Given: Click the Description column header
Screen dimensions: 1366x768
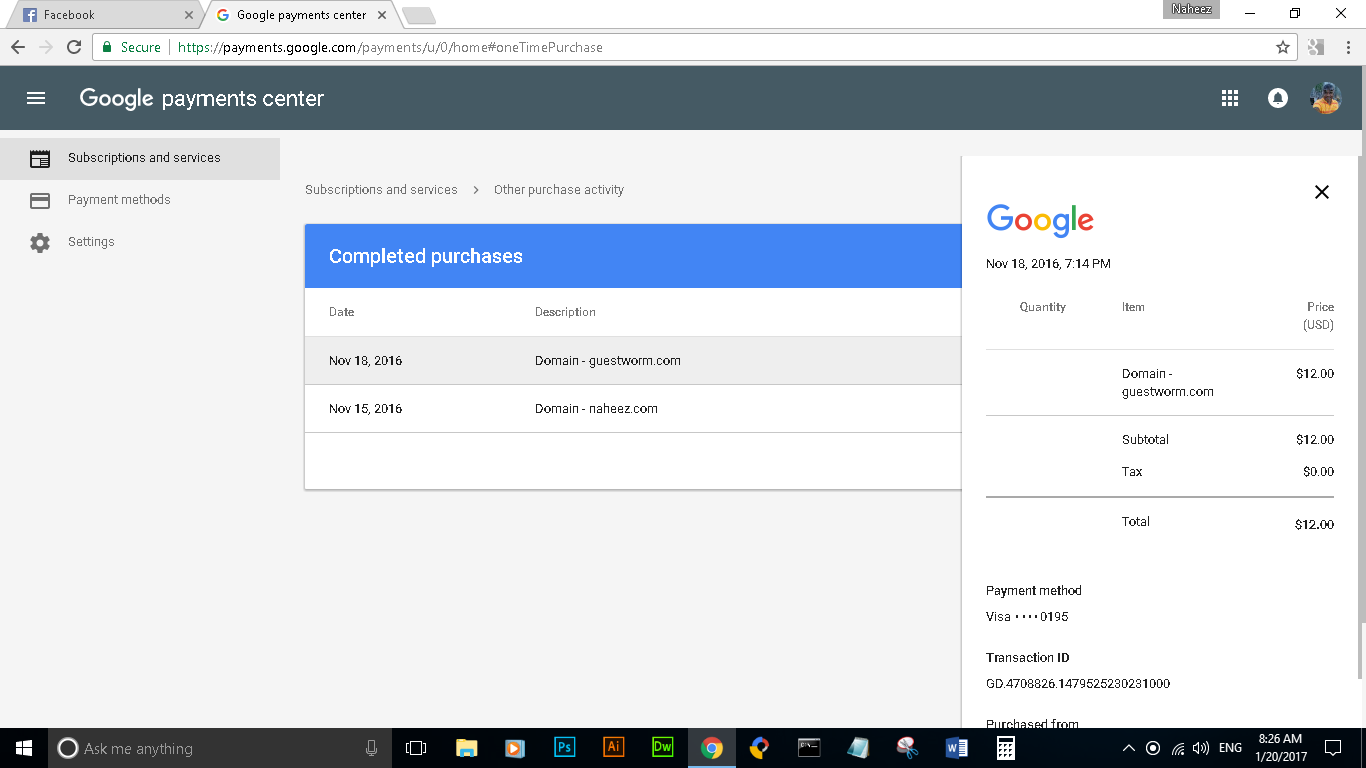Looking at the screenshot, I should pyautogui.click(x=565, y=312).
